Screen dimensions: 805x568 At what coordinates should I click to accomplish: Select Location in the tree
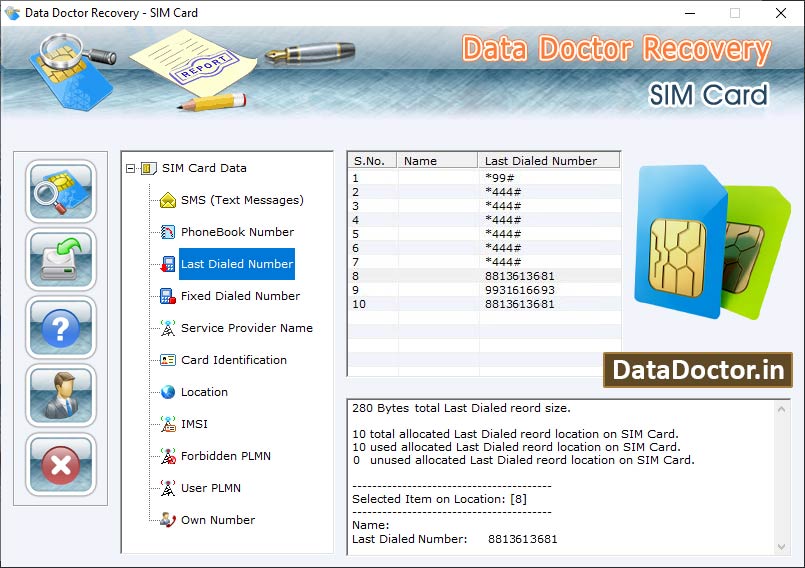click(x=204, y=392)
